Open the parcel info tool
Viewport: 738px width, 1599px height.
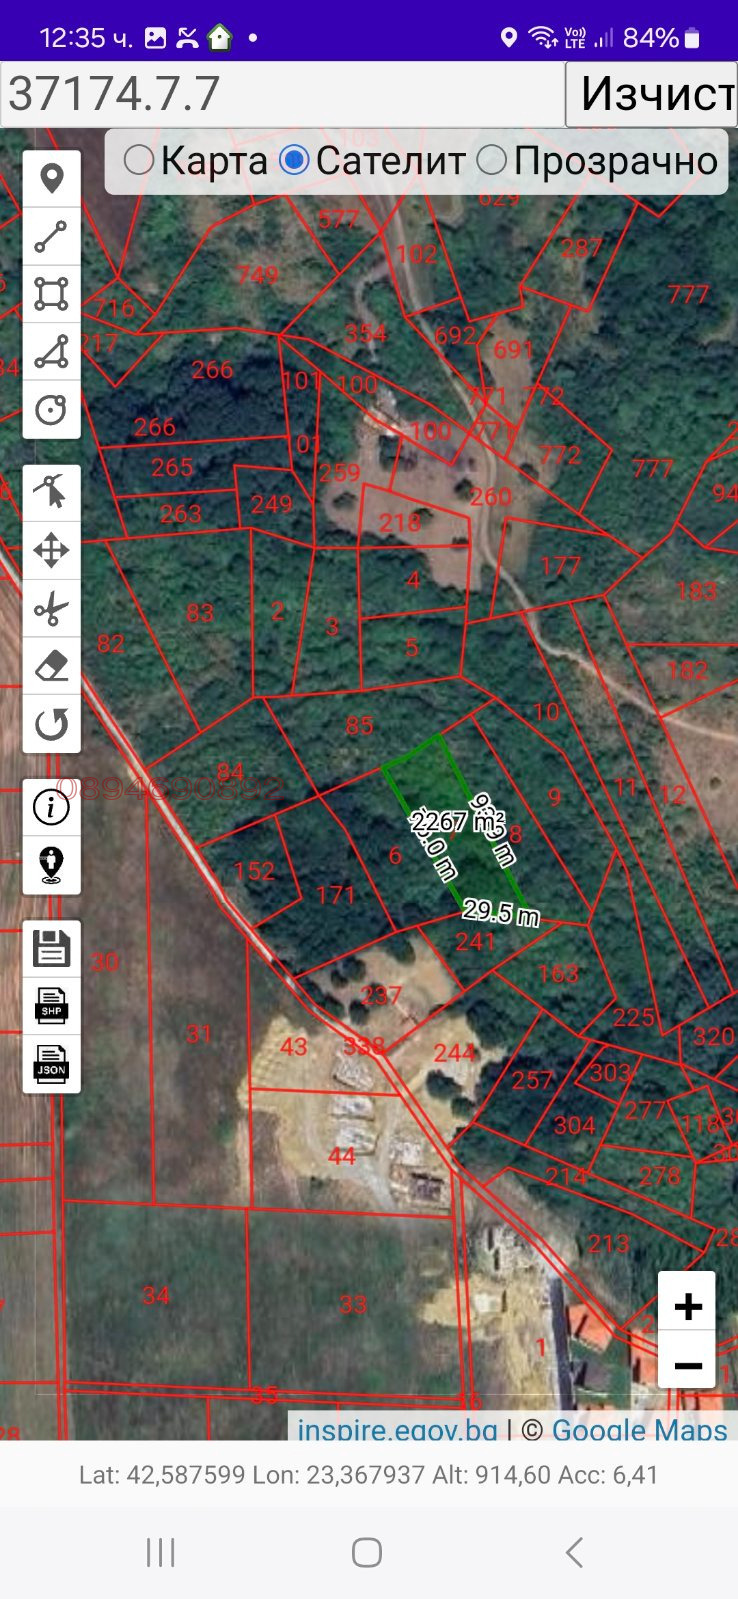(51, 807)
